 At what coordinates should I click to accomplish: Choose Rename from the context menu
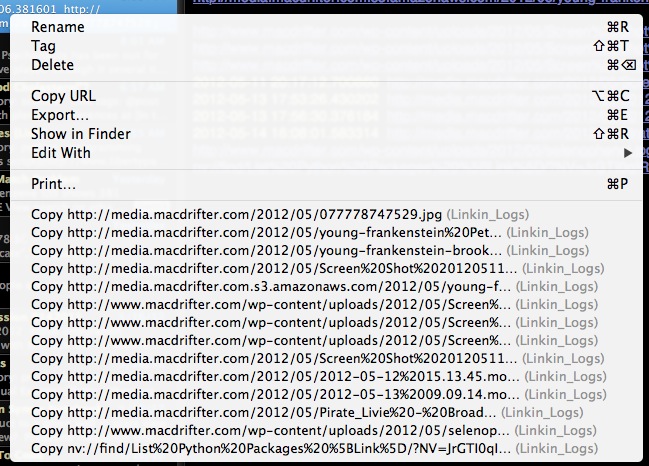pos(326,27)
